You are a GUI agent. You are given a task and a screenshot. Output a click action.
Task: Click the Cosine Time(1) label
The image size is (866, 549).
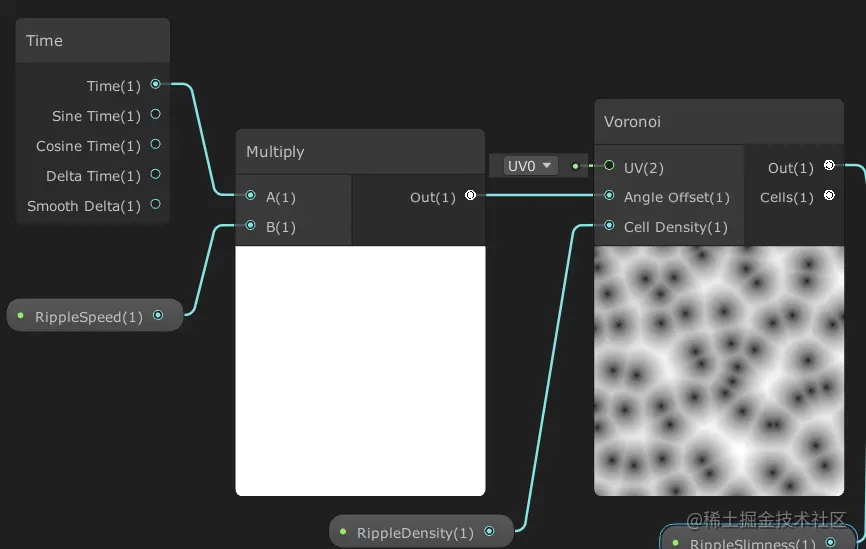[x=88, y=146]
